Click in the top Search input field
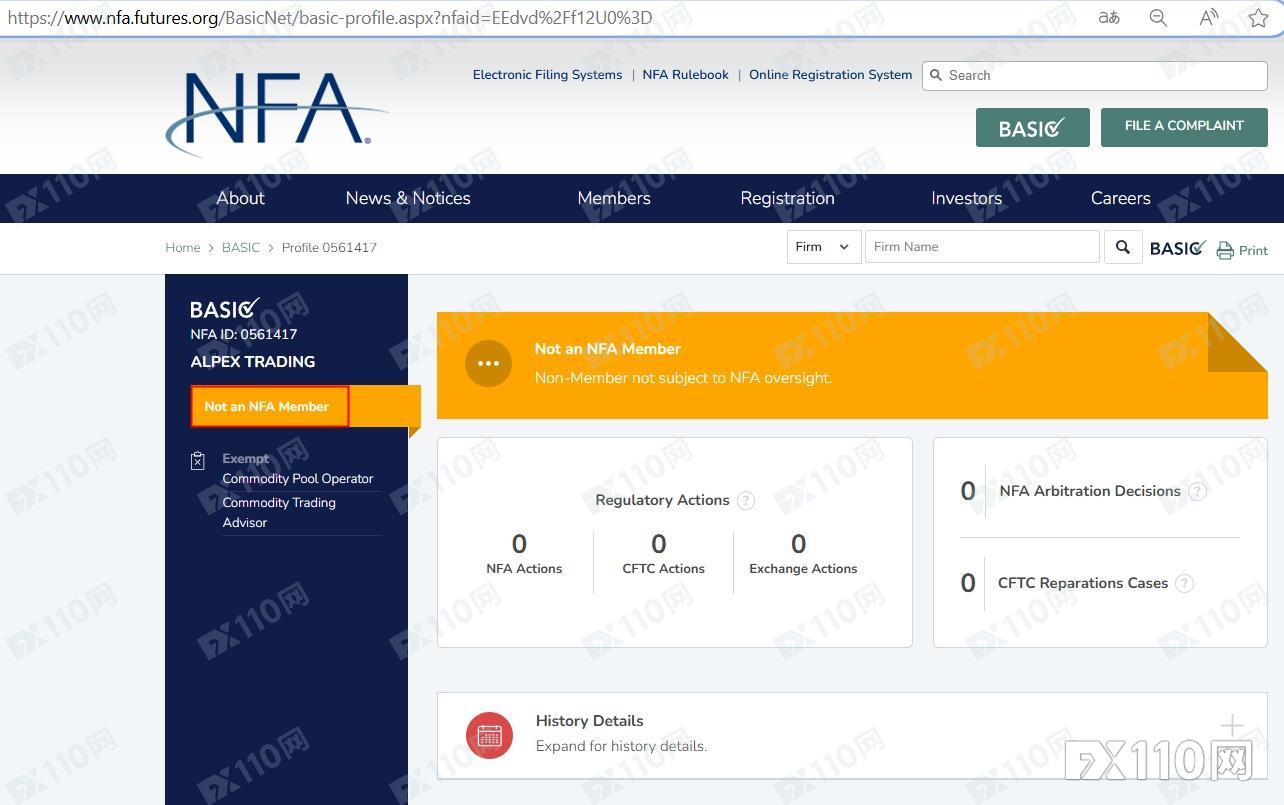The image size is (1284, 805). (1095, 76)
